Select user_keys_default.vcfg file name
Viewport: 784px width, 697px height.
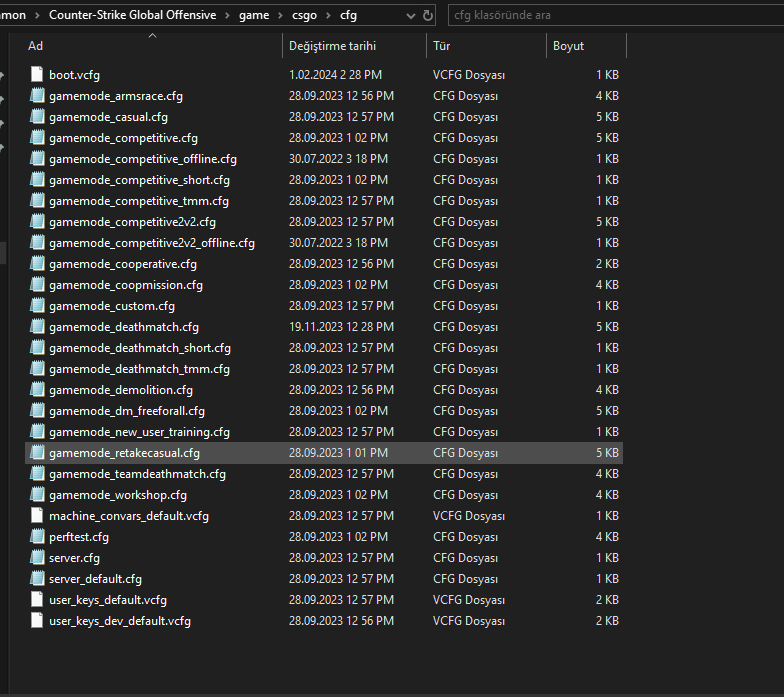click(x=108, y=600)
